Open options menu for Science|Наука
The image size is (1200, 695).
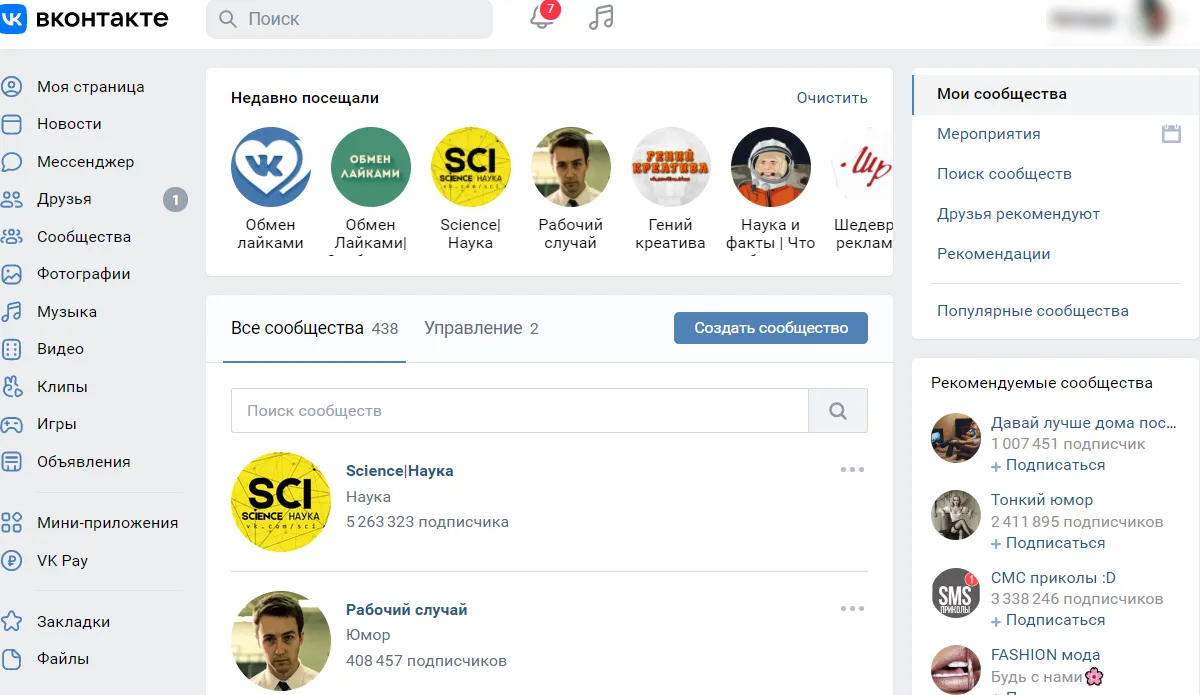[x=852, y=470]
